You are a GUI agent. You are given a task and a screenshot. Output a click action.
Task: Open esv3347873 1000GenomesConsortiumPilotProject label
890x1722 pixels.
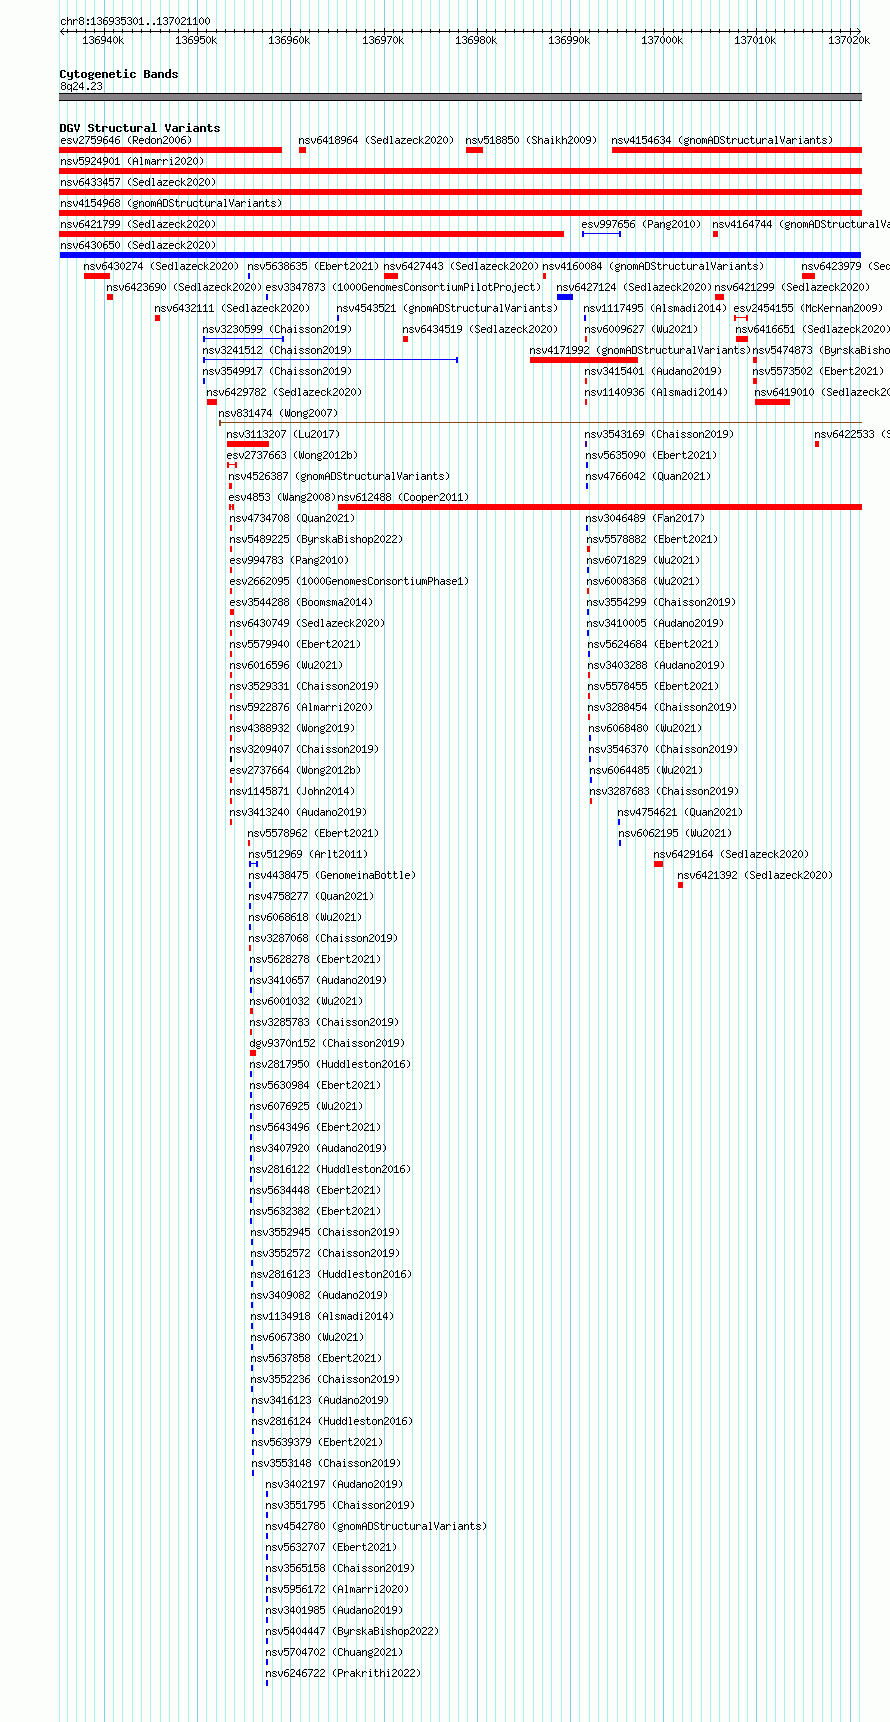pyautogui.click(x=403, y=288)
